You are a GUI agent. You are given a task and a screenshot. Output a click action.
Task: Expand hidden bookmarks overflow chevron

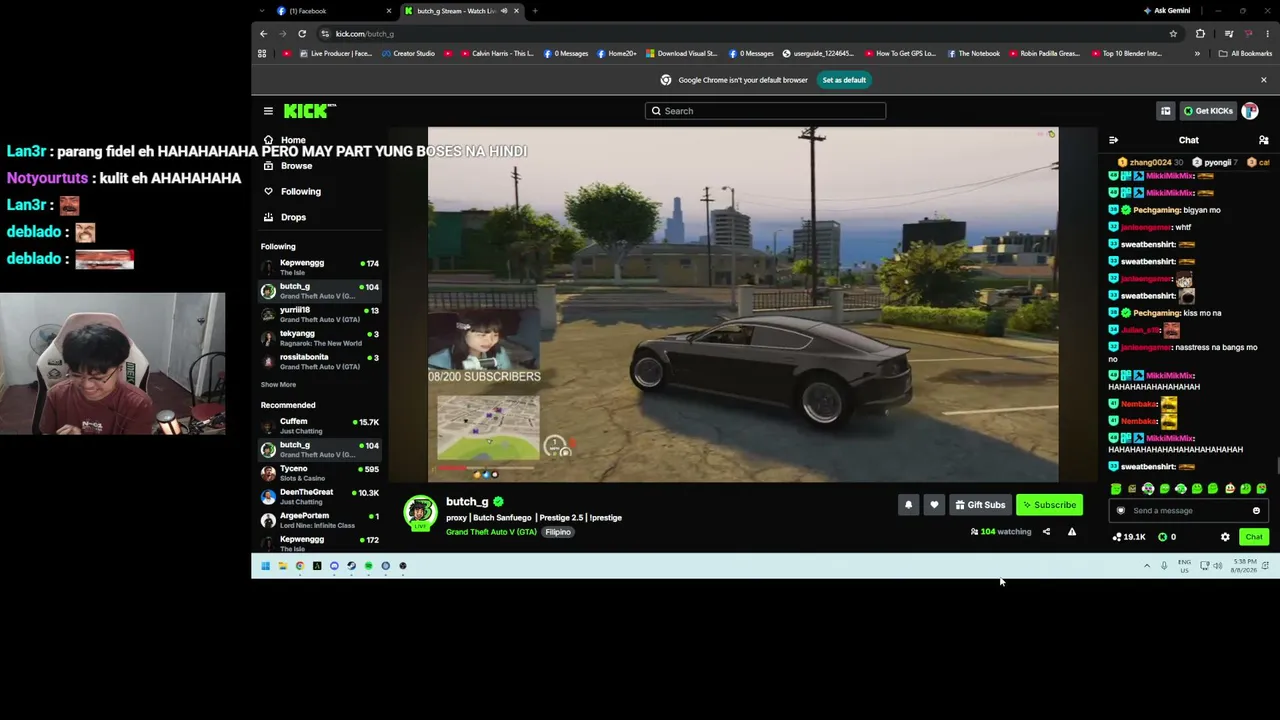[x=1197, y=54]
